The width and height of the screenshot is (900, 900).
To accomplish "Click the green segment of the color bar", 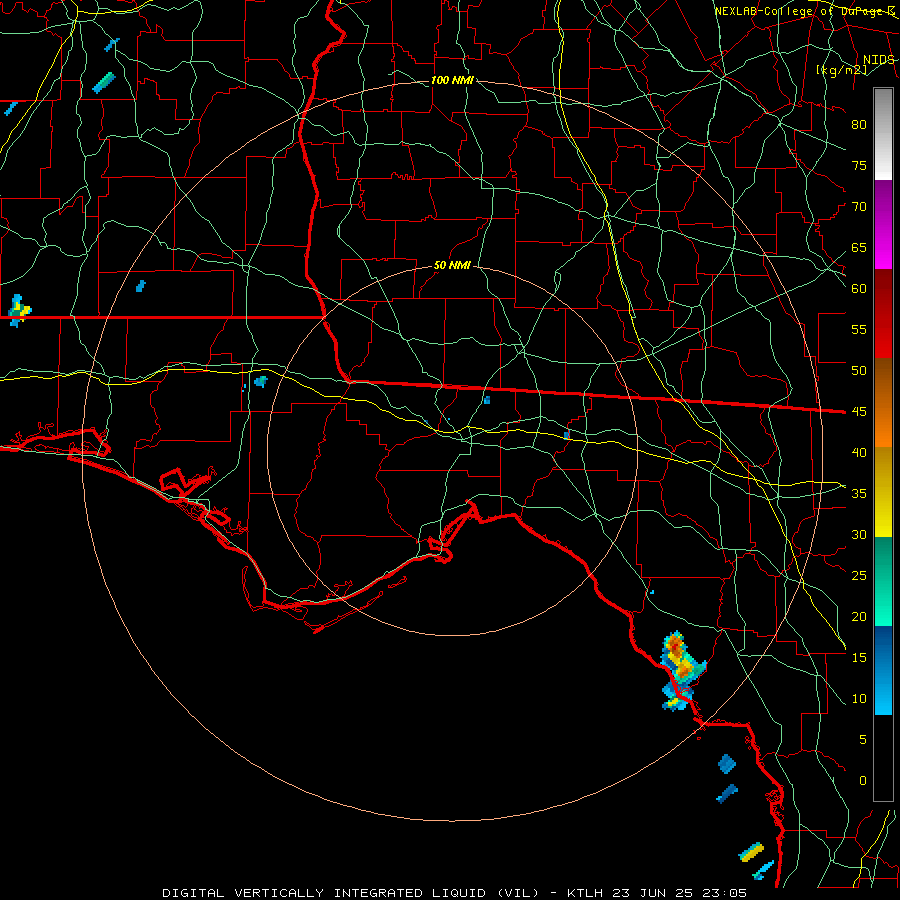I will point(883,581).
